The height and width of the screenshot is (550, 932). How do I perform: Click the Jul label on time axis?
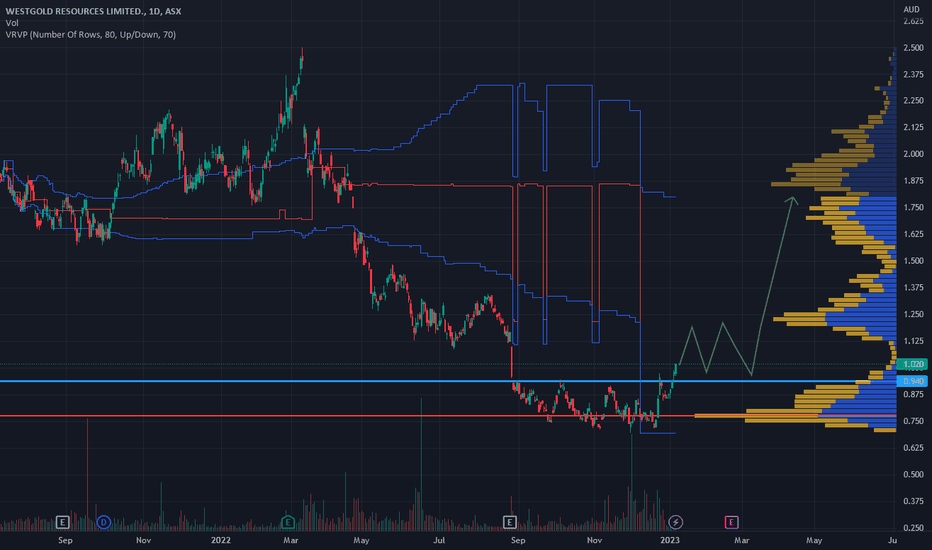coord(439,540)
